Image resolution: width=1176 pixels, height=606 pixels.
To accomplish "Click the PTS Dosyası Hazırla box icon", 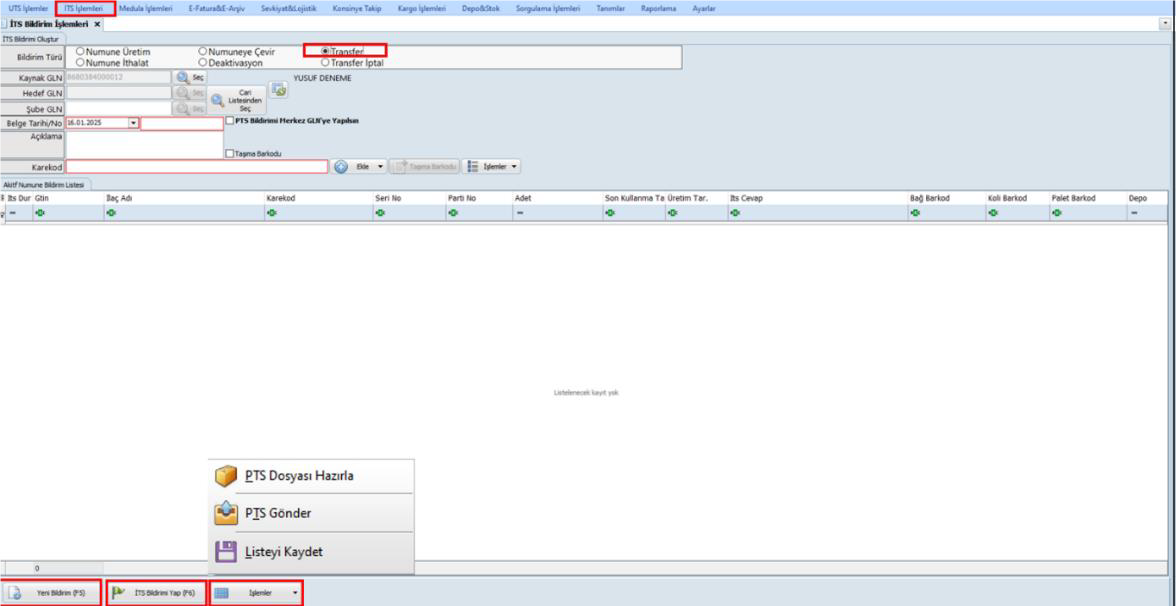I will [227, 476].
